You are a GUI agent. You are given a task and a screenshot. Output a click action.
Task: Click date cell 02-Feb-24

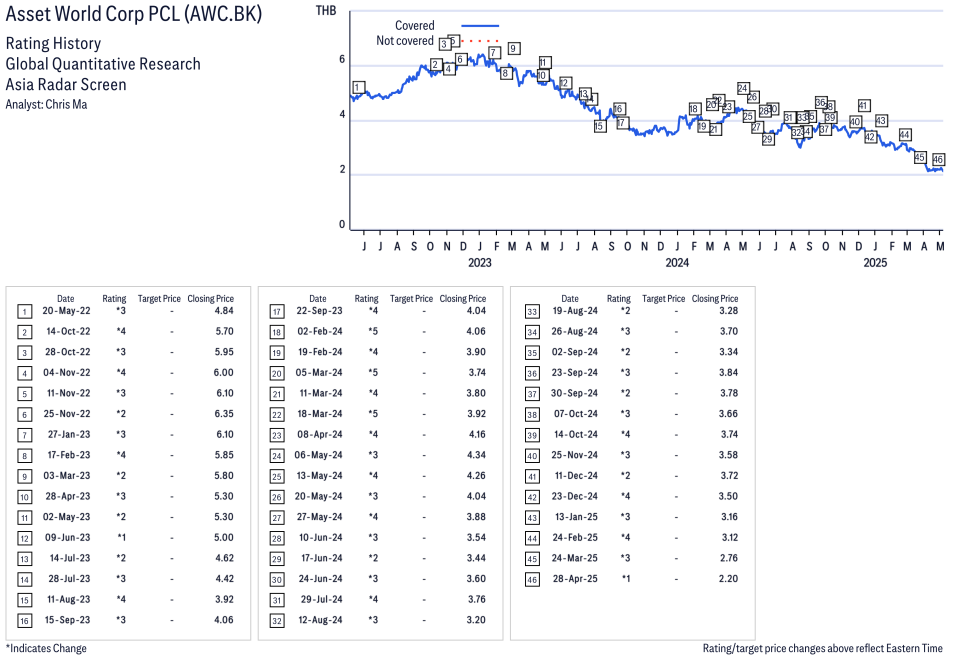(320, 331)
